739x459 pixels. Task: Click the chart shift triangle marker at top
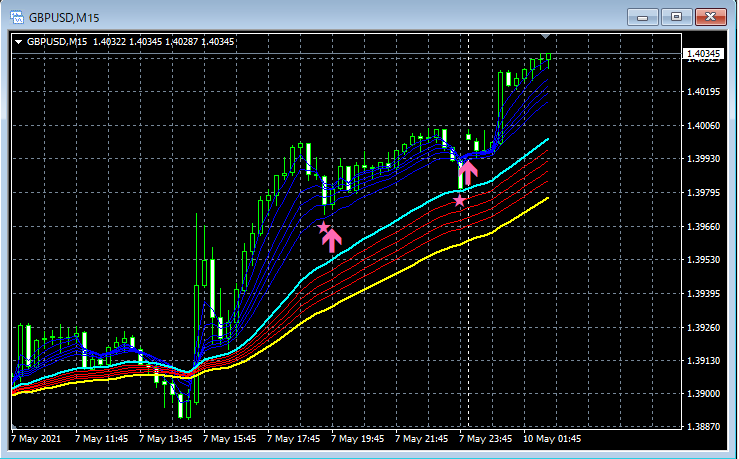(x=545, y=36)
